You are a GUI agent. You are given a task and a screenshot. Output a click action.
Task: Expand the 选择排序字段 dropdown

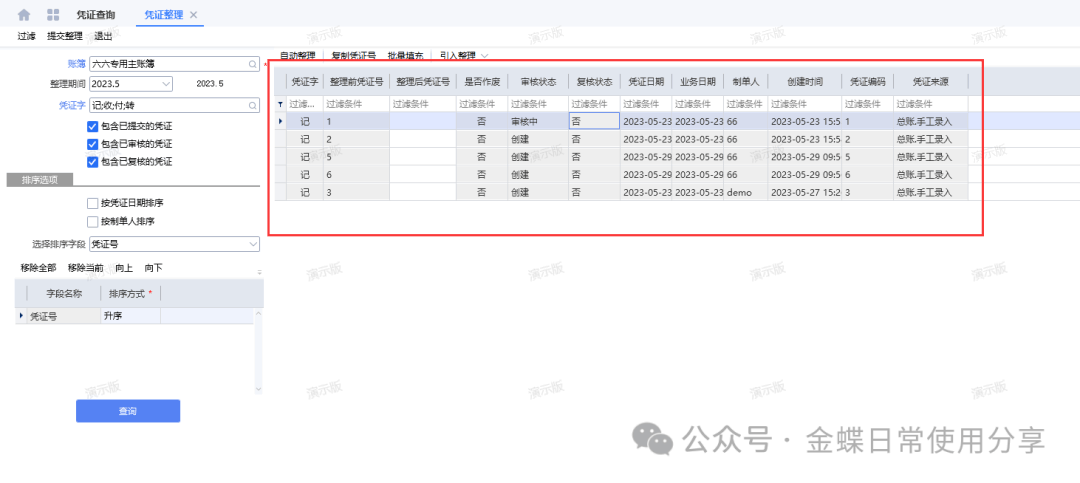pyautogui.click(x=252, y=243)
